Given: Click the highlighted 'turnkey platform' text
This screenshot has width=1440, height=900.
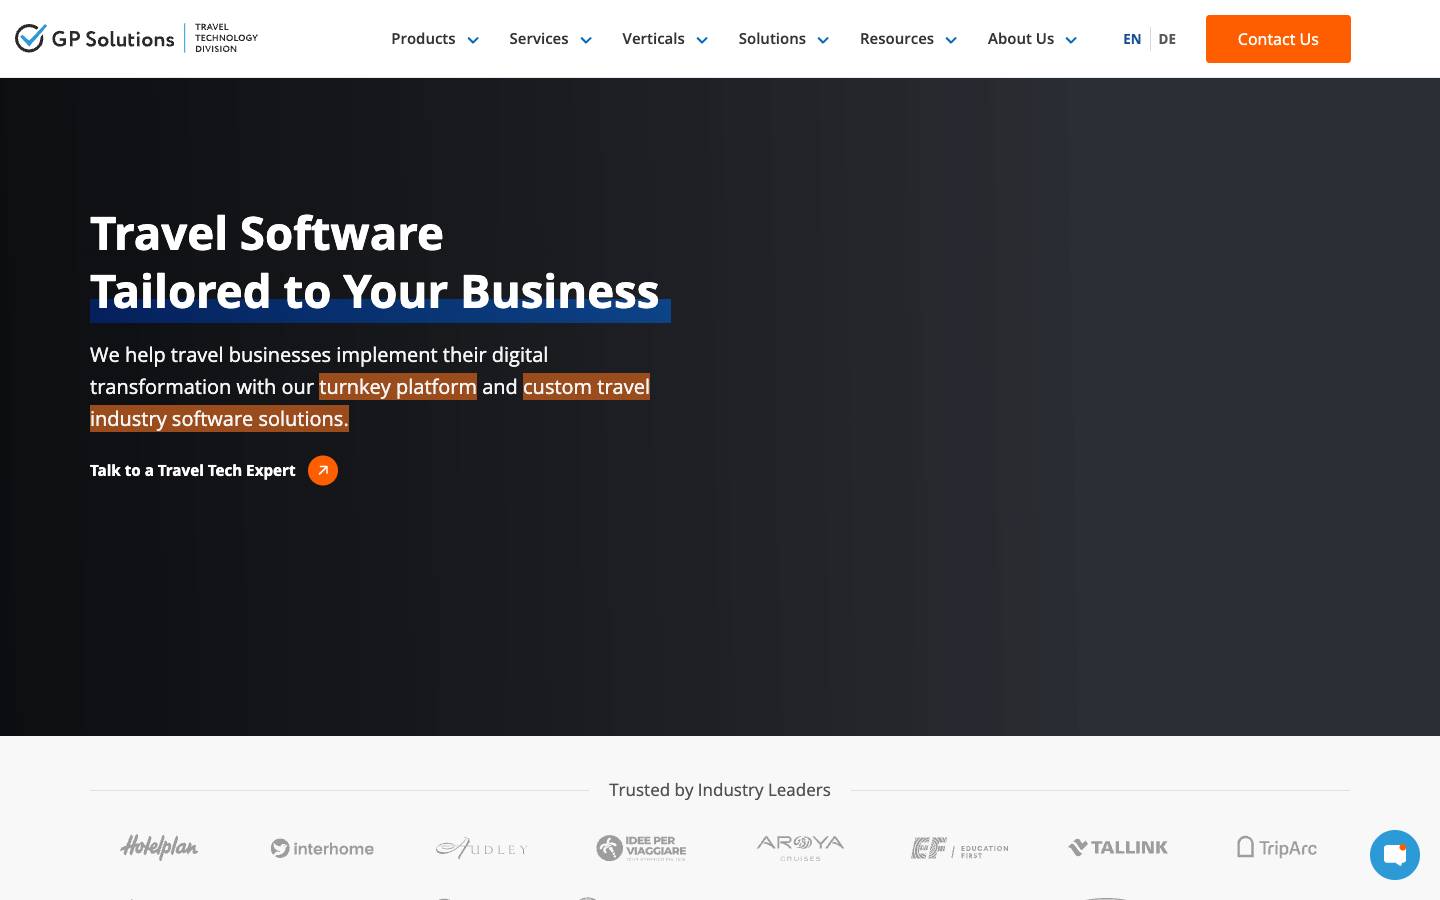Looking at the screenshot, I should 398,387.
